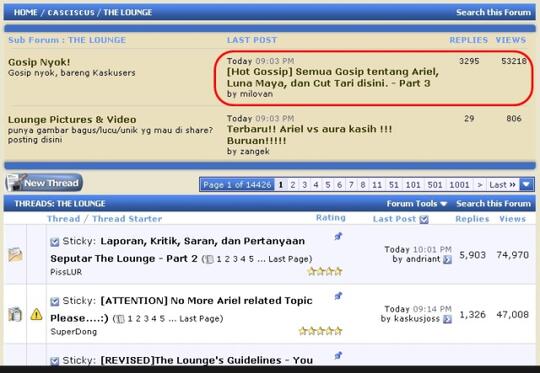
Task: Click the pin icon on Laporan Kritik sticky
Action: (338, 236)
